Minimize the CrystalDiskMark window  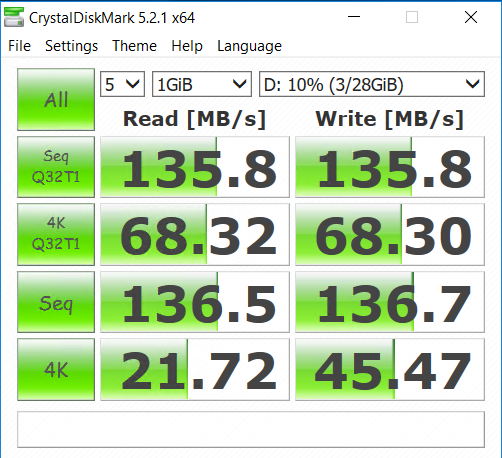tap(354, 17)
